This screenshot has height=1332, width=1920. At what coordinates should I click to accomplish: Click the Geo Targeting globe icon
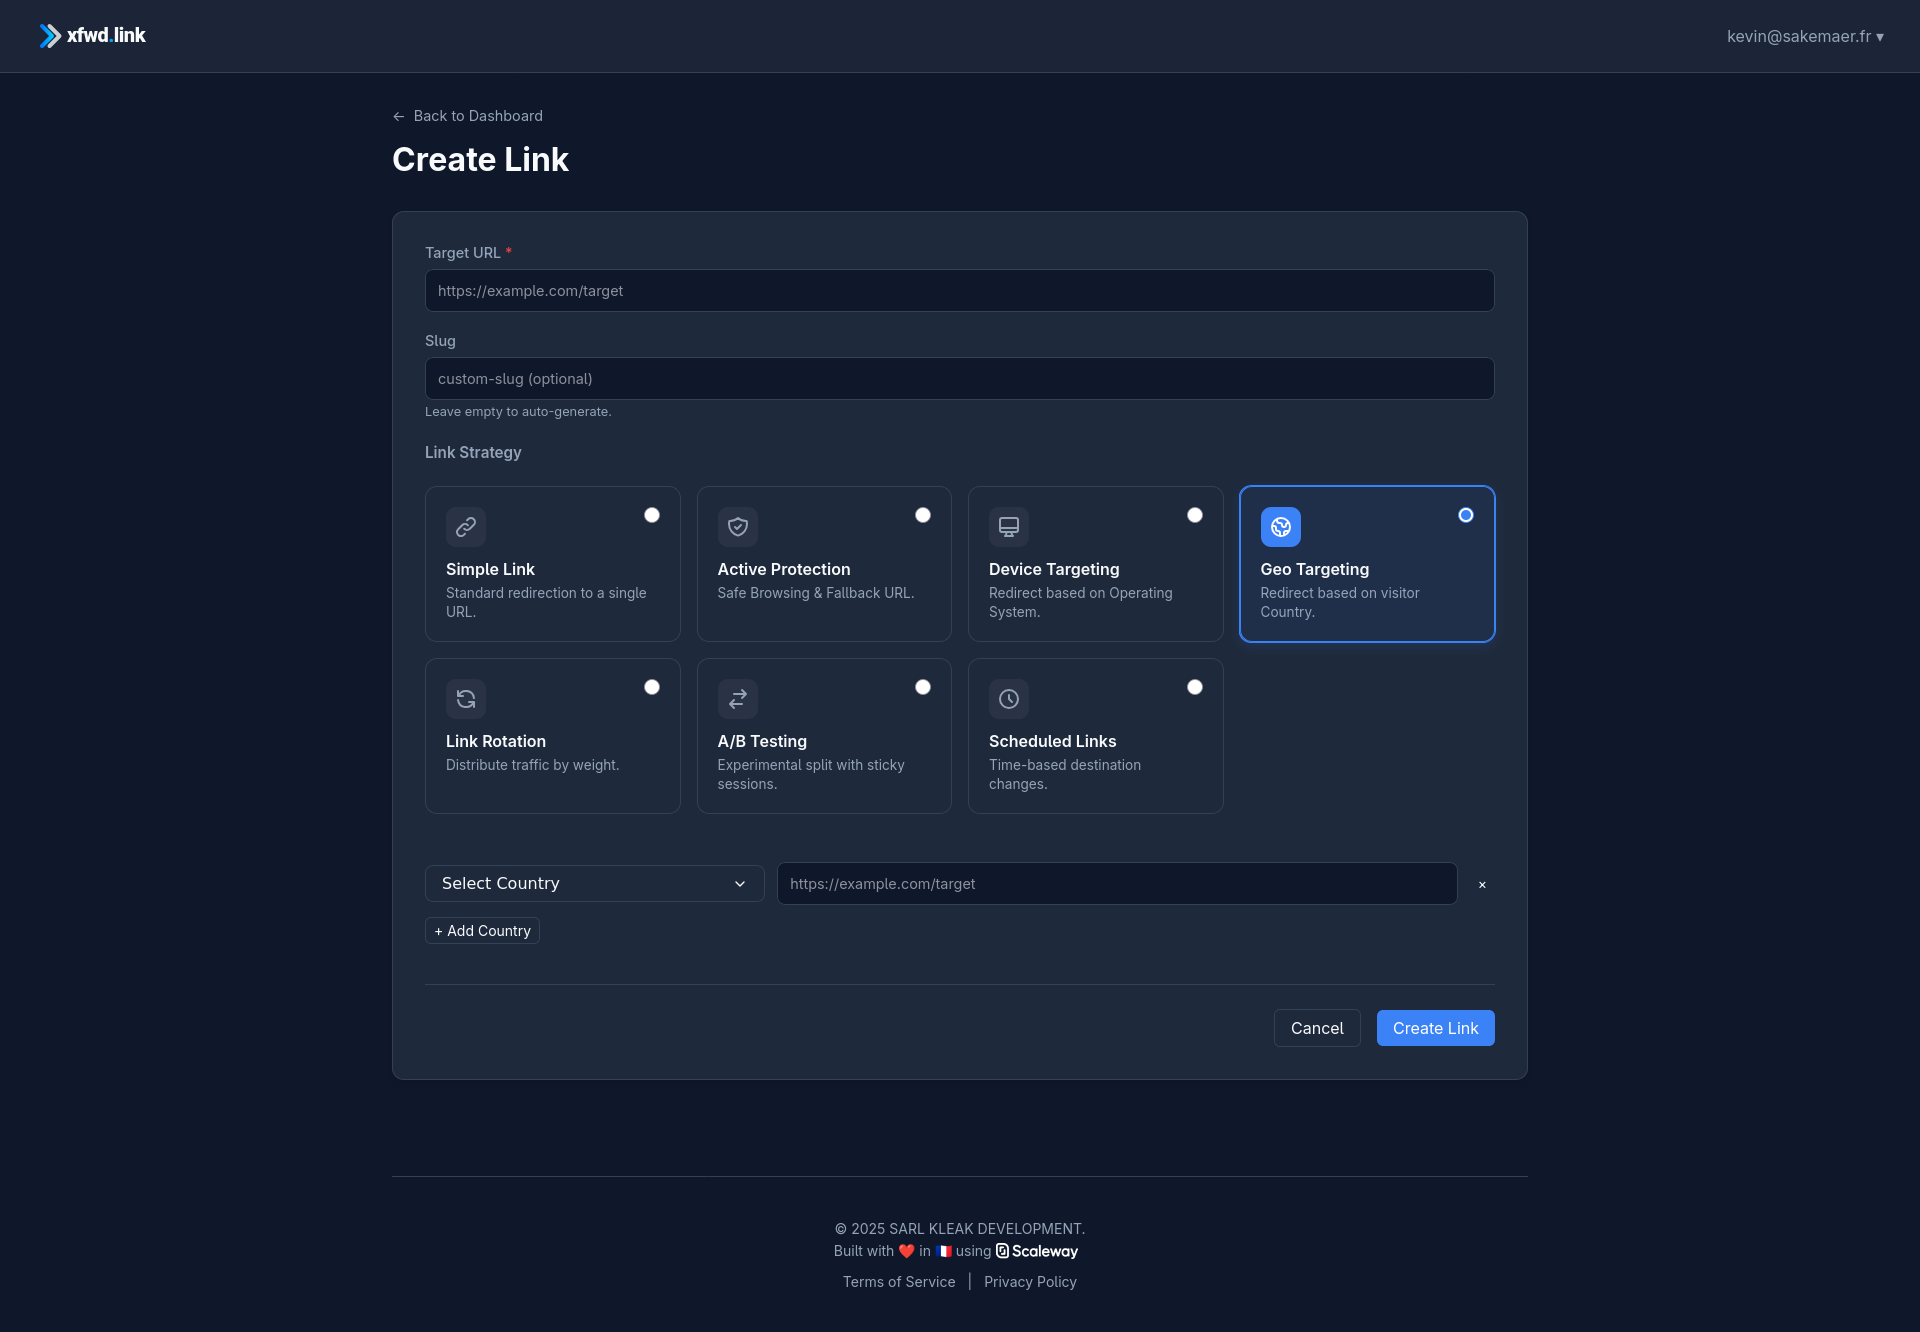[x=1281, y=527]
